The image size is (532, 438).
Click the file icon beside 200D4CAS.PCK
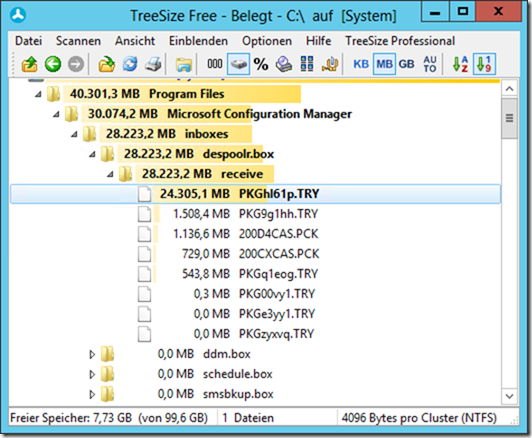tap(145, 234)
